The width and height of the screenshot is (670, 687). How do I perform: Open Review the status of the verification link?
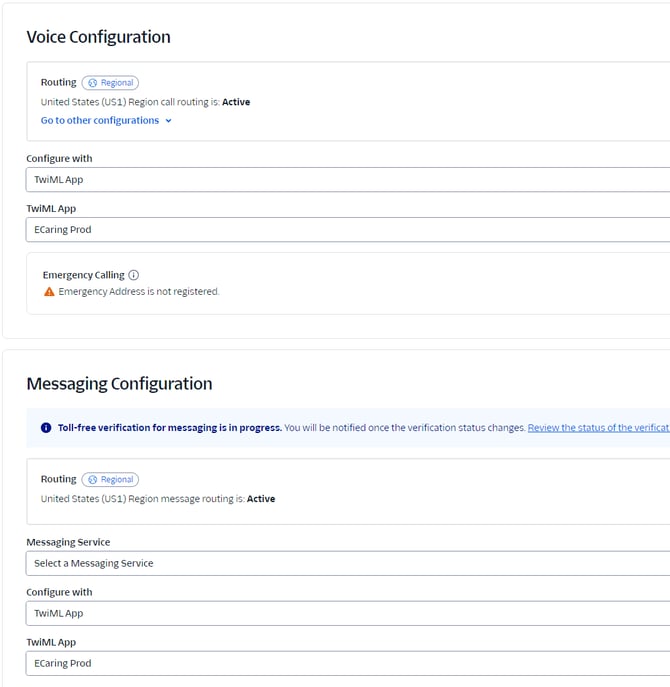click(x=598, y=428)
